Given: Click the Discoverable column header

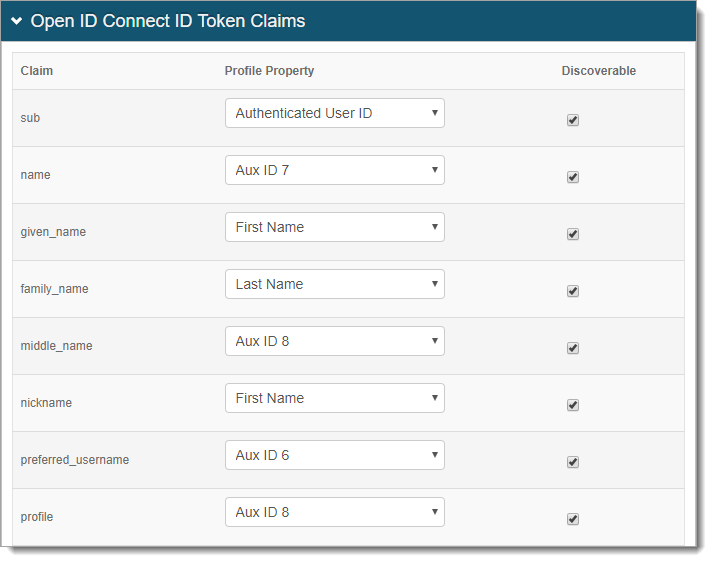Looking at the screenshot, I should 598,71.
